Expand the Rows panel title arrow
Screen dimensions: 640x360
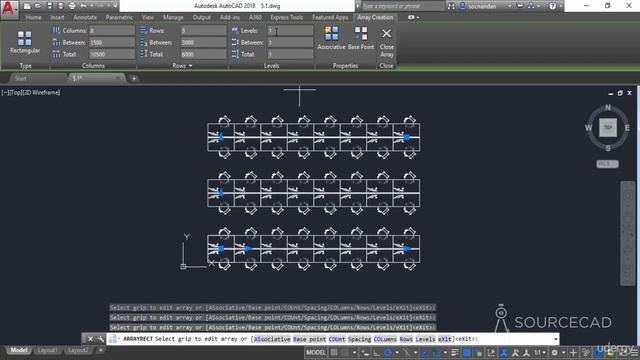click(191, 66)
